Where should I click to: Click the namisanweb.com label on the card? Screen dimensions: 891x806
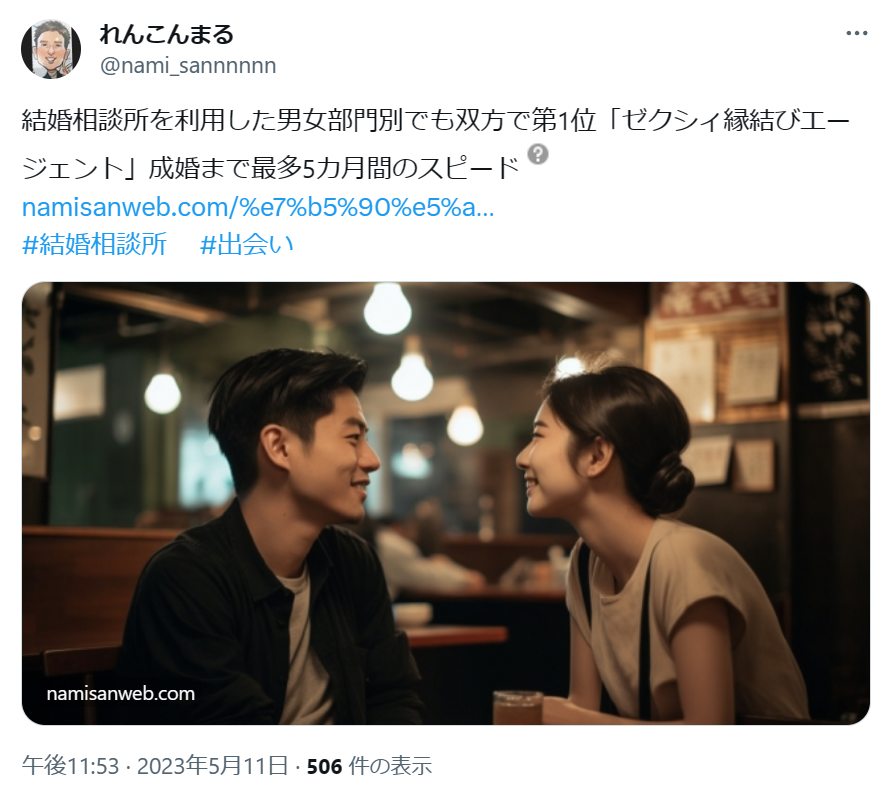coord(120,693)
